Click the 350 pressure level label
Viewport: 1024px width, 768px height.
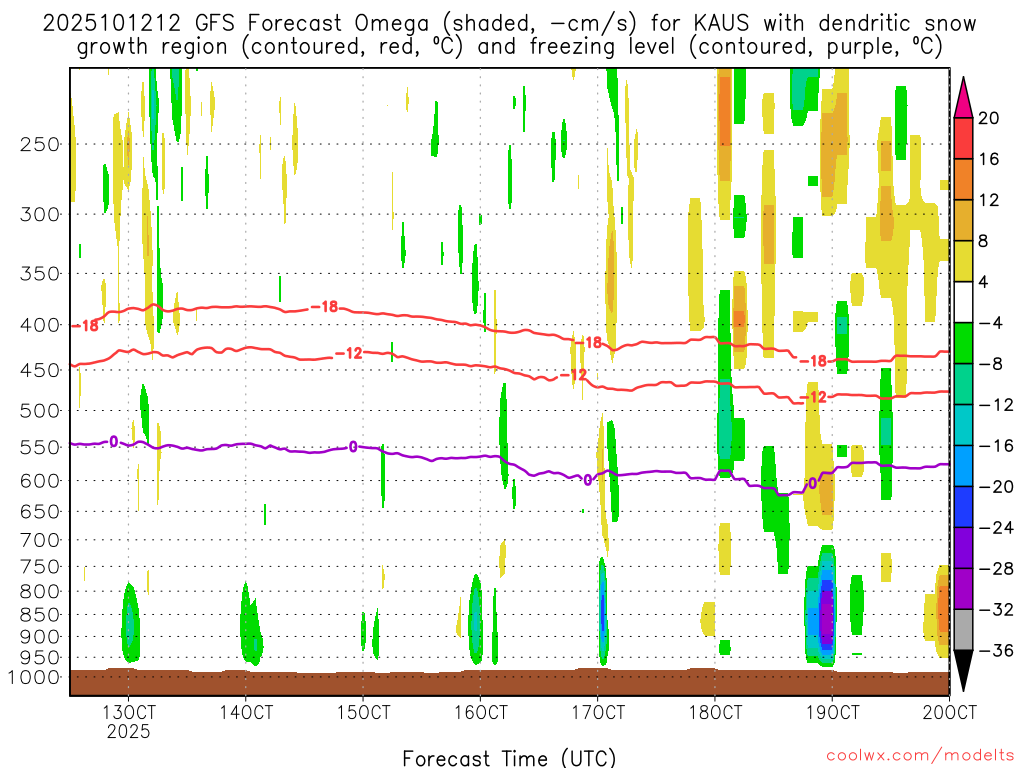click(x=40, y=274)
